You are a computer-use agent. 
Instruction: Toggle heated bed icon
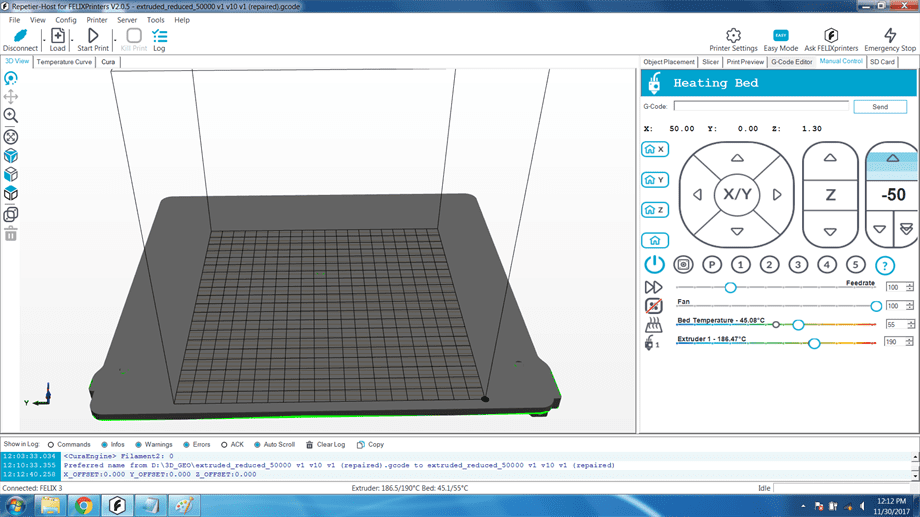pyautogui.click(x=654, y=325)
